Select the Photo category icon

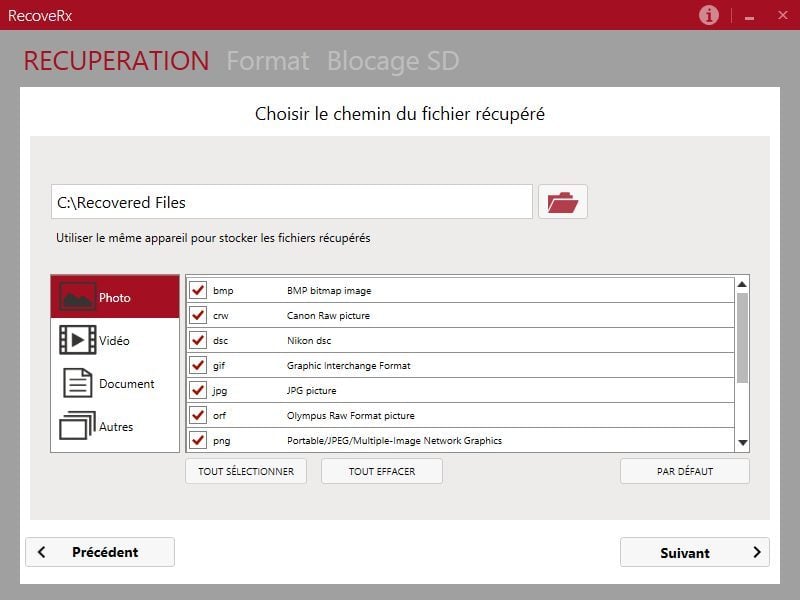pyautogui.click(x=77, y=297)
